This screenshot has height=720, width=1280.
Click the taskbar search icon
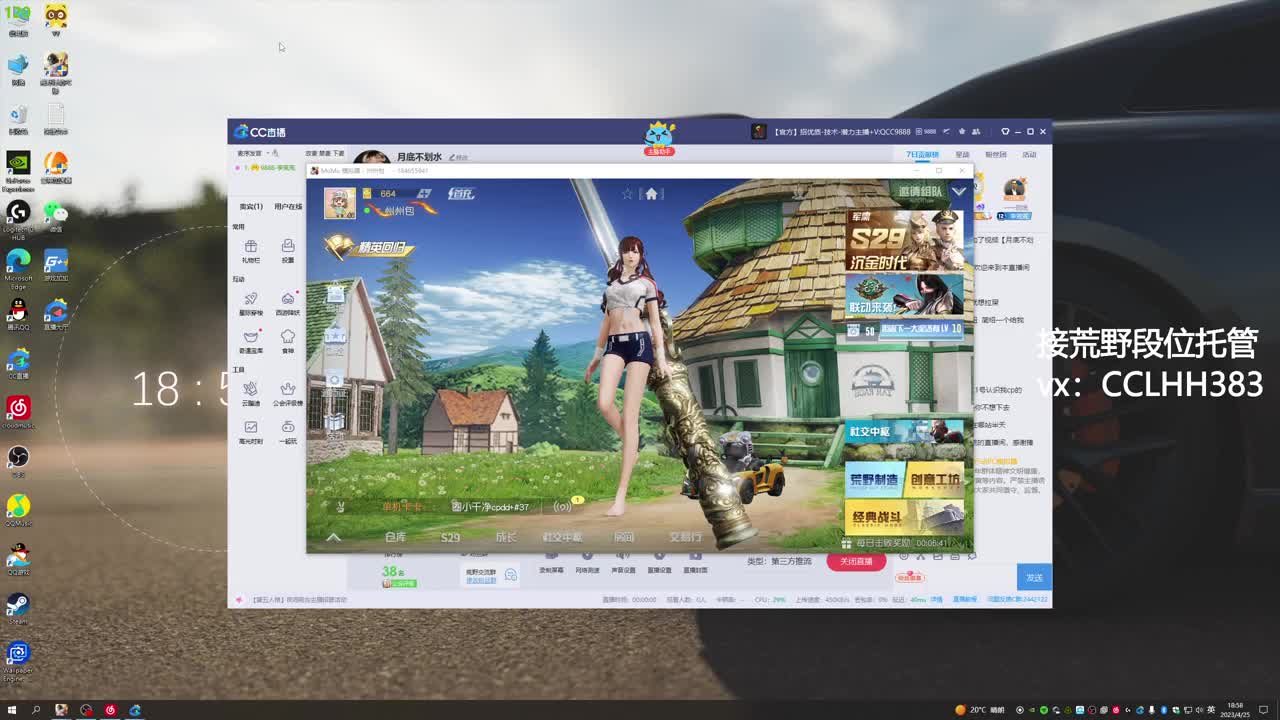[x=36, y=710]
